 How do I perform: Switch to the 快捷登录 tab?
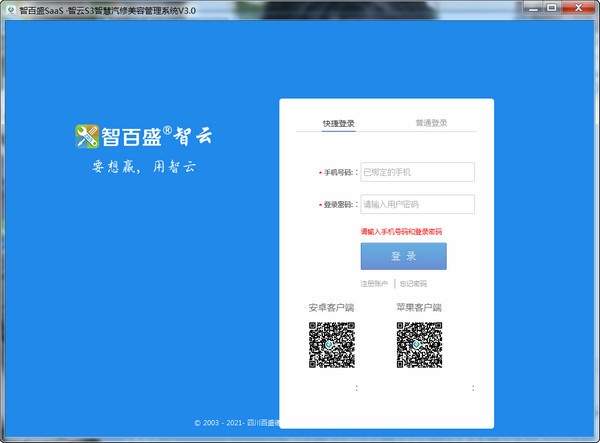[x=339, y=123]
